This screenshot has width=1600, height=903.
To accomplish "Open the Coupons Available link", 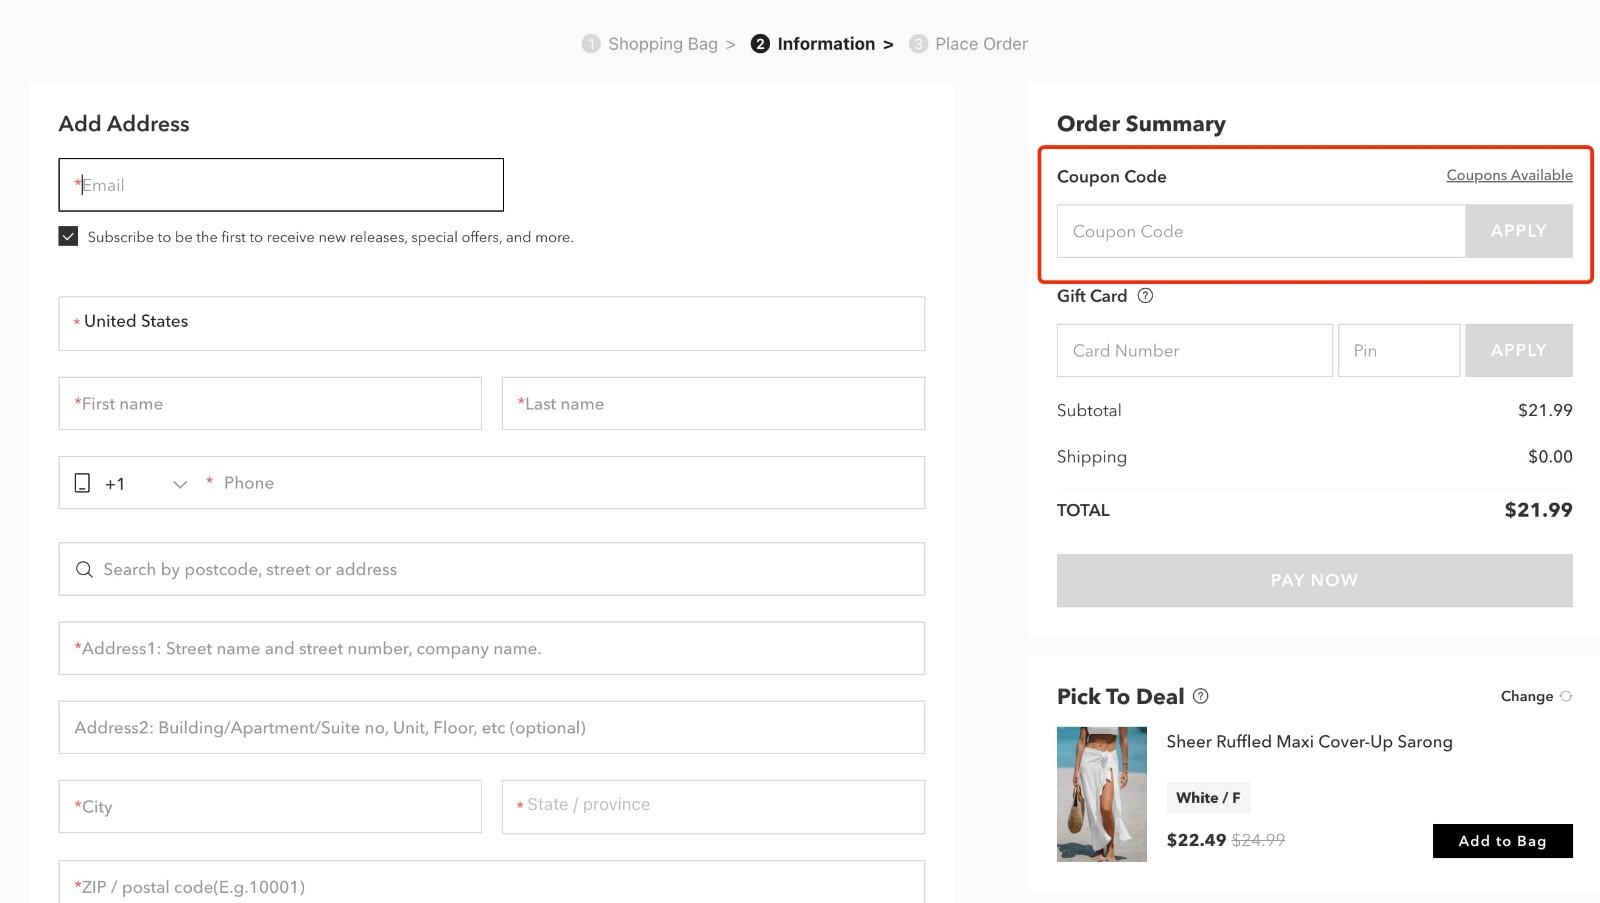I will point(1509,174).
